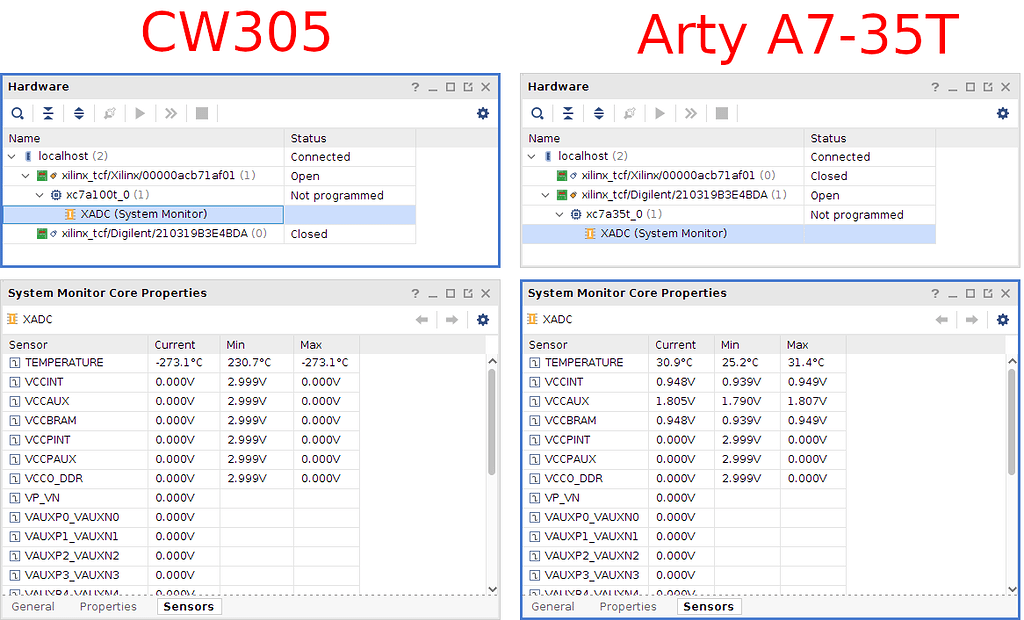1024x620 pixels.
Task: Open the Properties tab in Arty panel
Action: (628, 606)
